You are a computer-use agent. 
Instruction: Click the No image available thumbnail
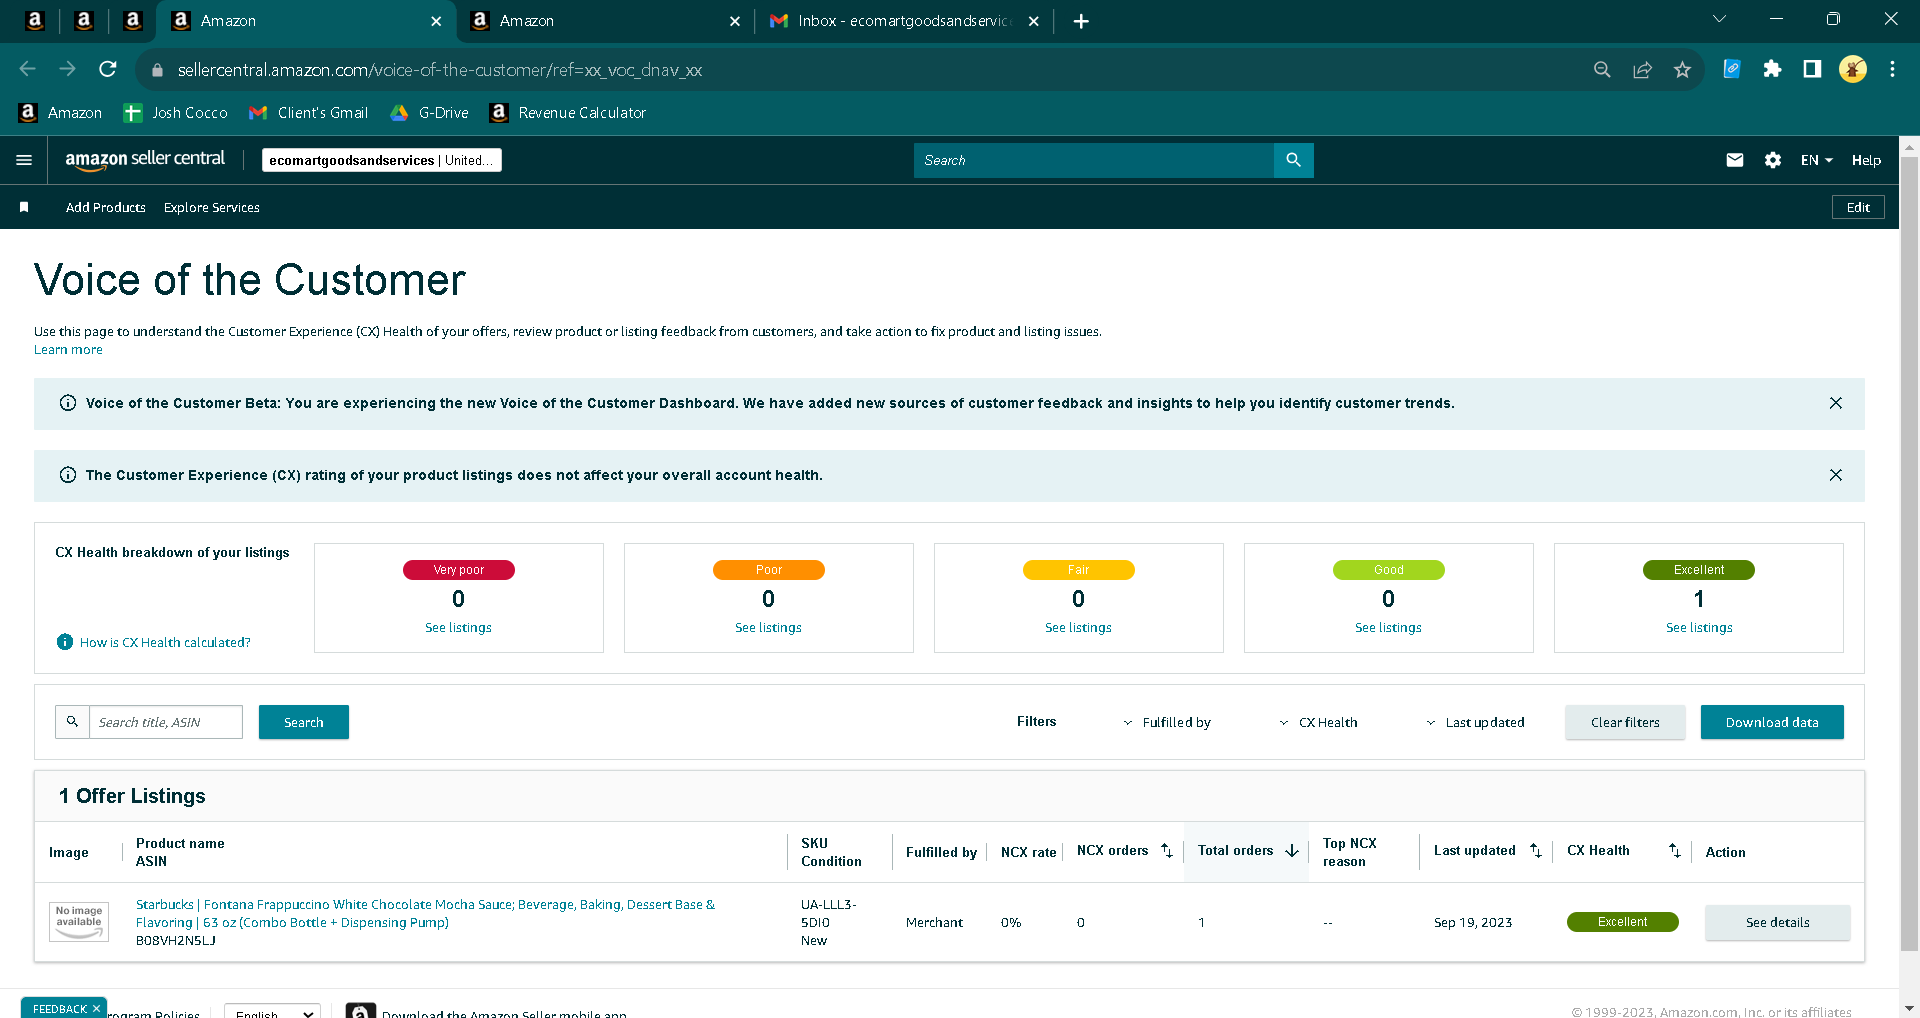[x=79, y=921]
